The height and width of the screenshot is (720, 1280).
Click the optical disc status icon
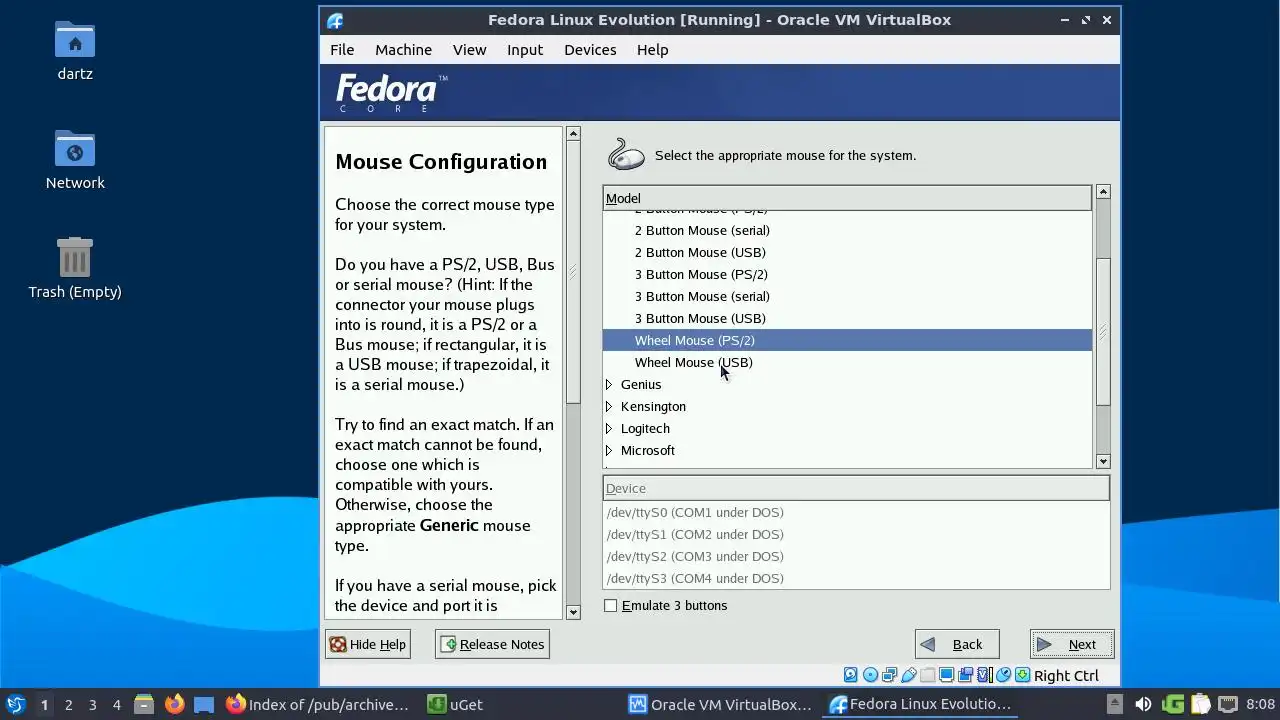[x=870, y=675]
